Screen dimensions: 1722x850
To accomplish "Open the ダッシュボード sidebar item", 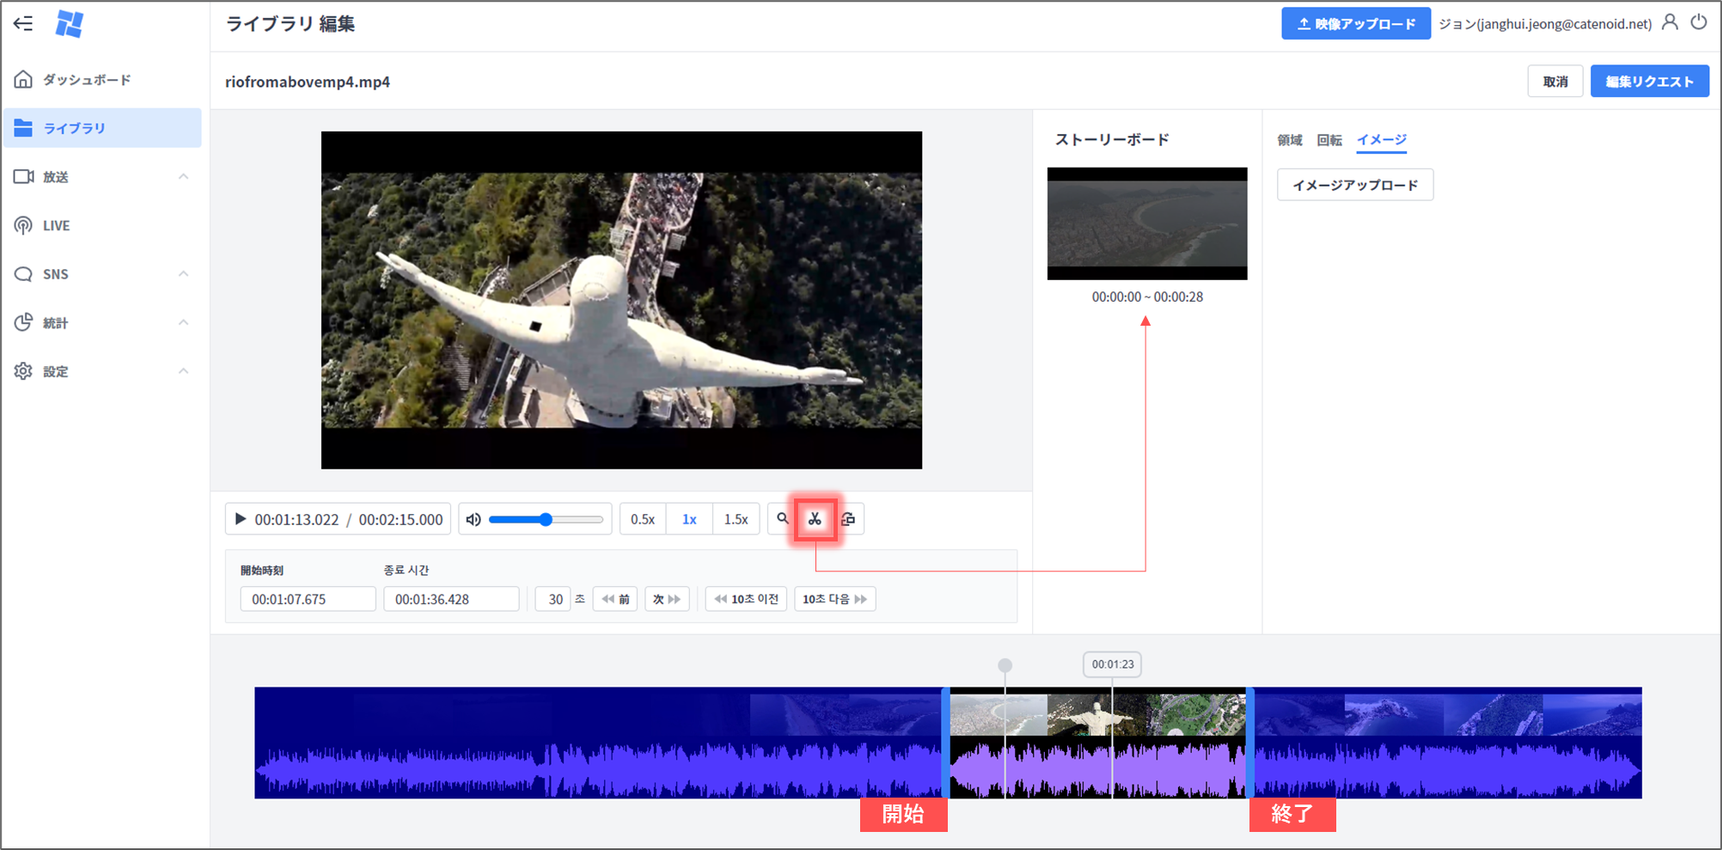I will tap(86, 80).
